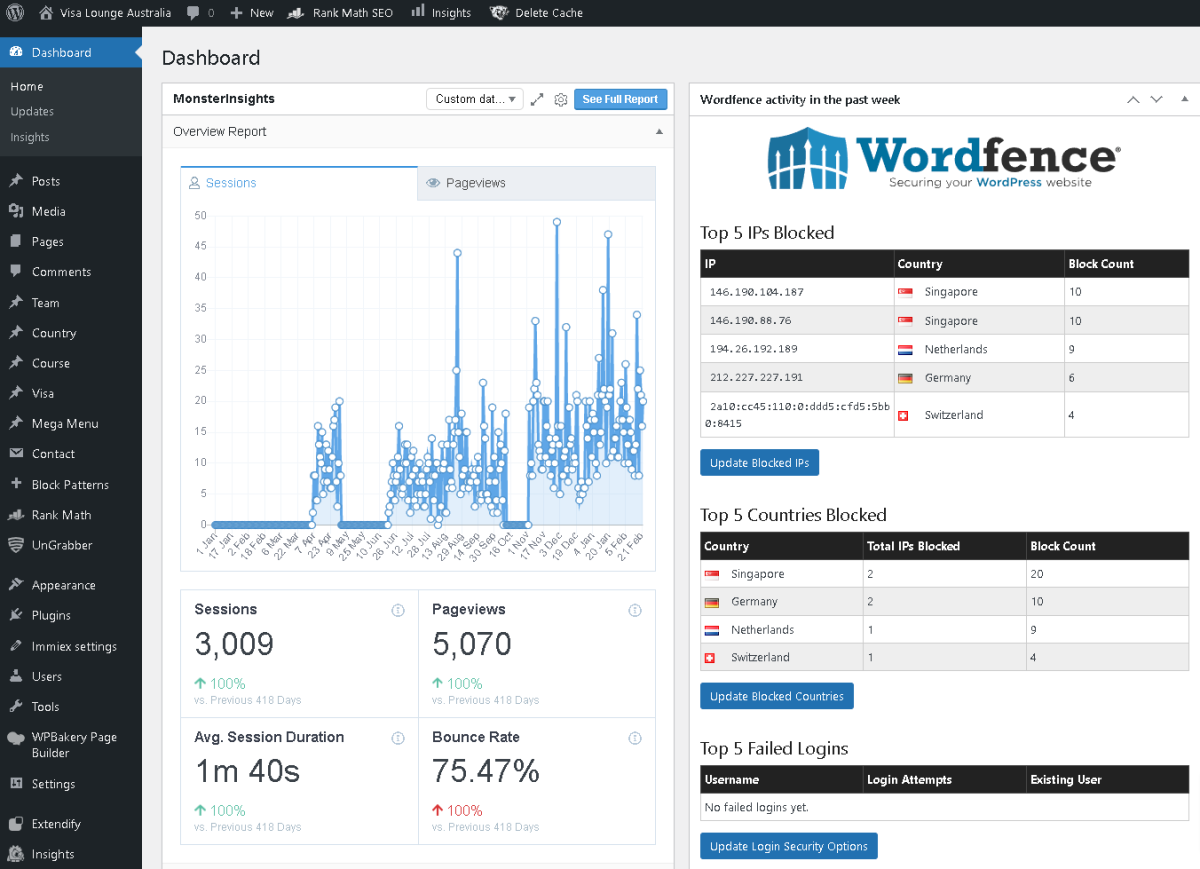Open Rank Math SEO toolbar menu
The image size is (1200, 869).
coord(340,13)
